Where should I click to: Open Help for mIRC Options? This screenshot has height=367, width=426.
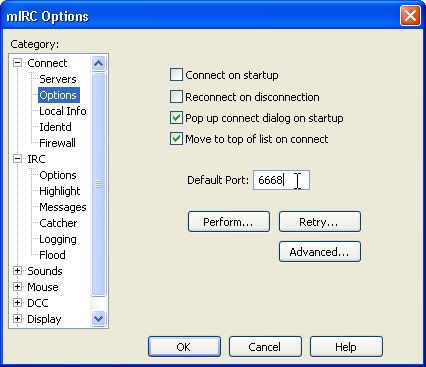[346, 347]
